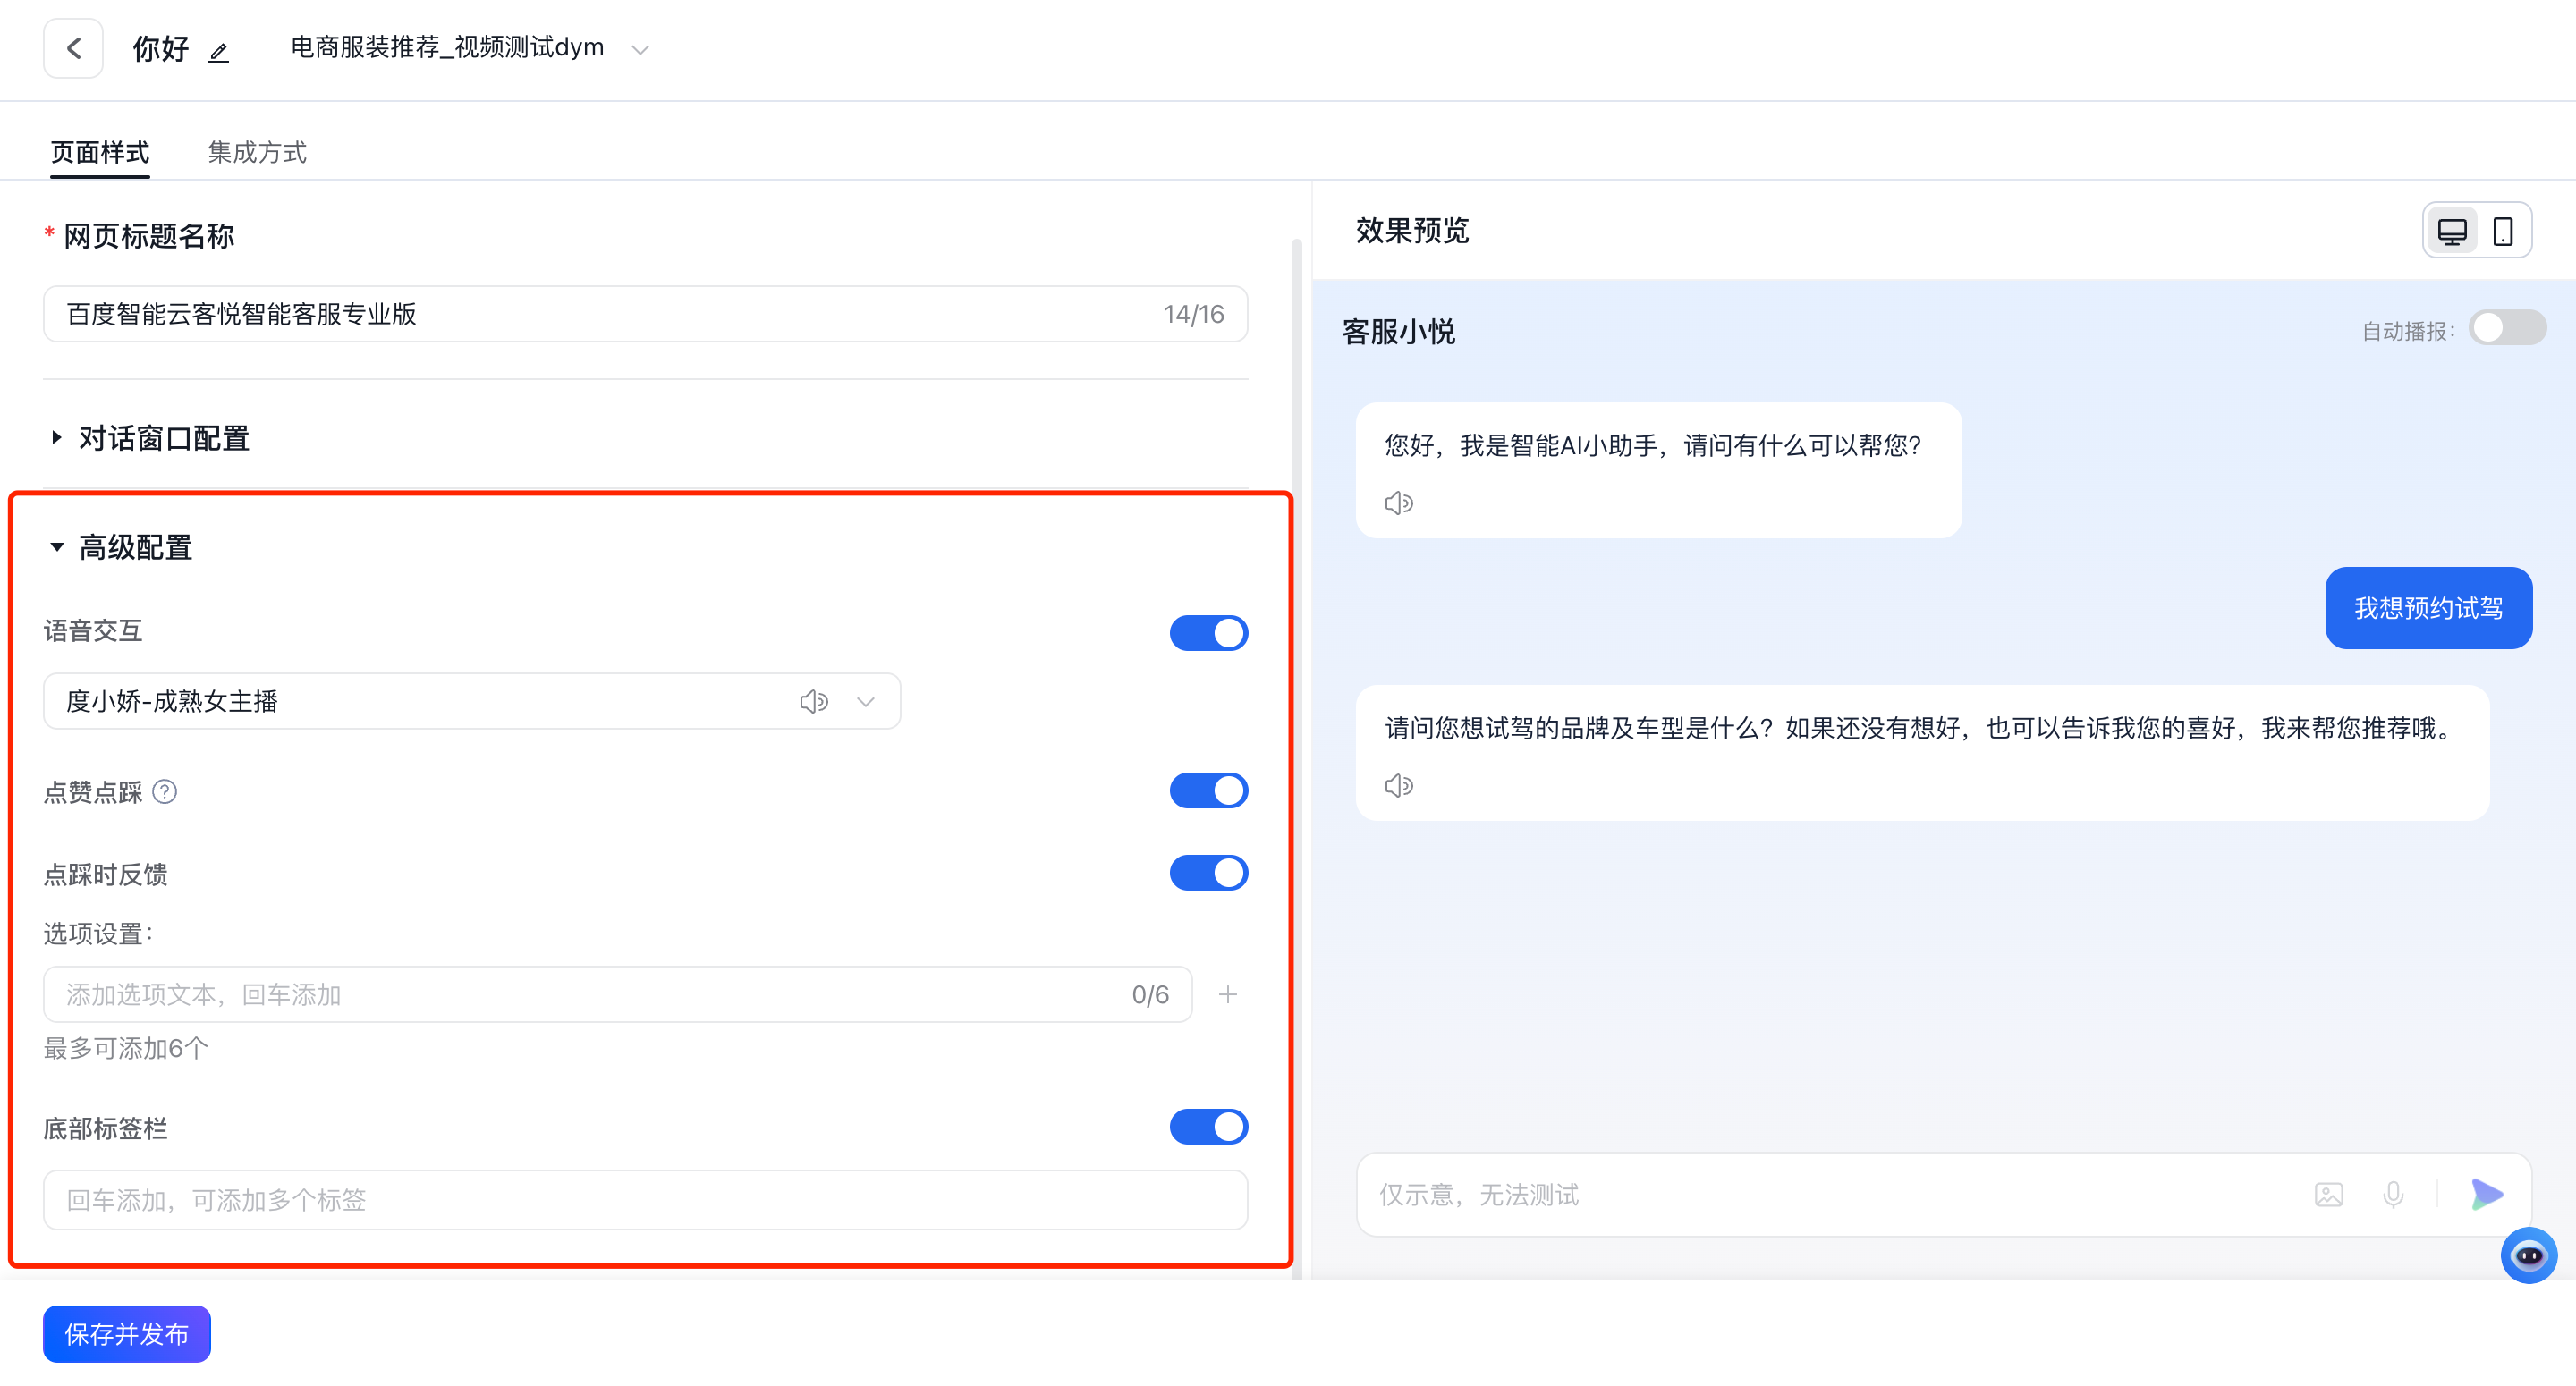Turn off the 点赞点踩 switch
Screen dimensions: 2576x1386
tap(1209, 790)
